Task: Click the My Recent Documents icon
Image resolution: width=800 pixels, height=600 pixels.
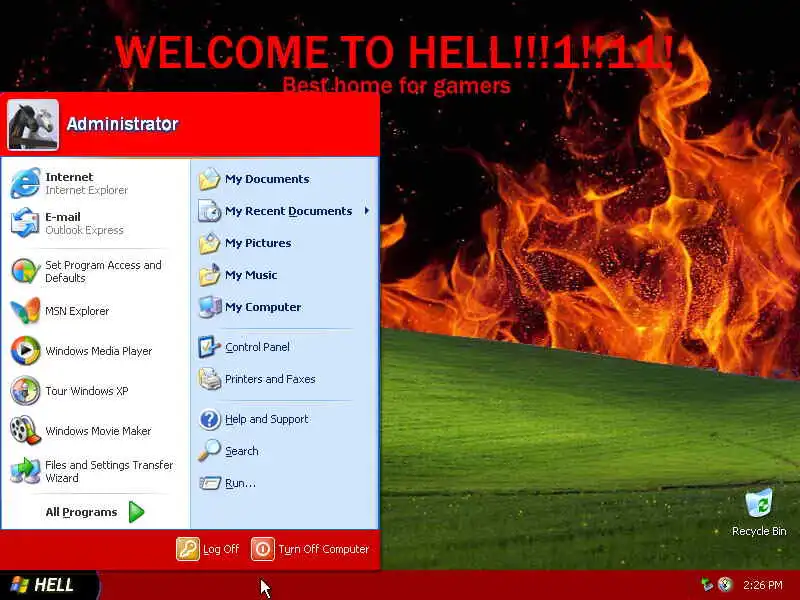Action: 209,211
